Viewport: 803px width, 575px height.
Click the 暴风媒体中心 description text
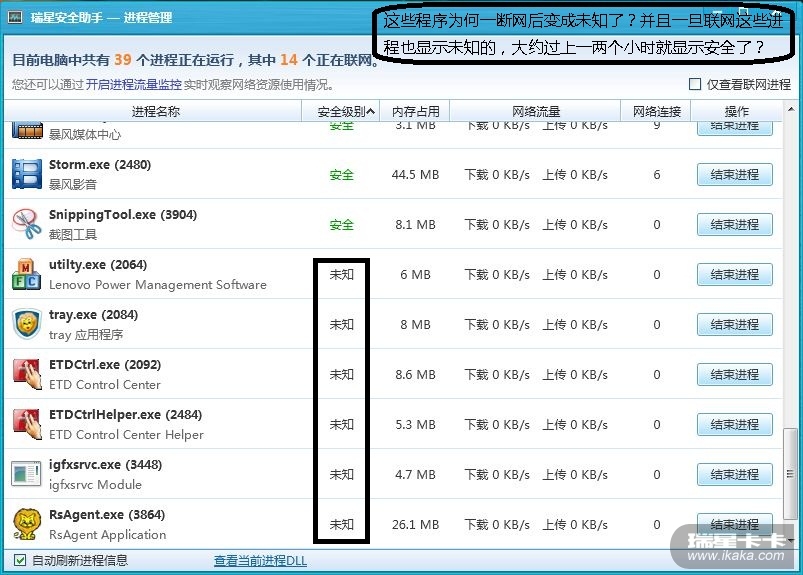tap(85, 135)
